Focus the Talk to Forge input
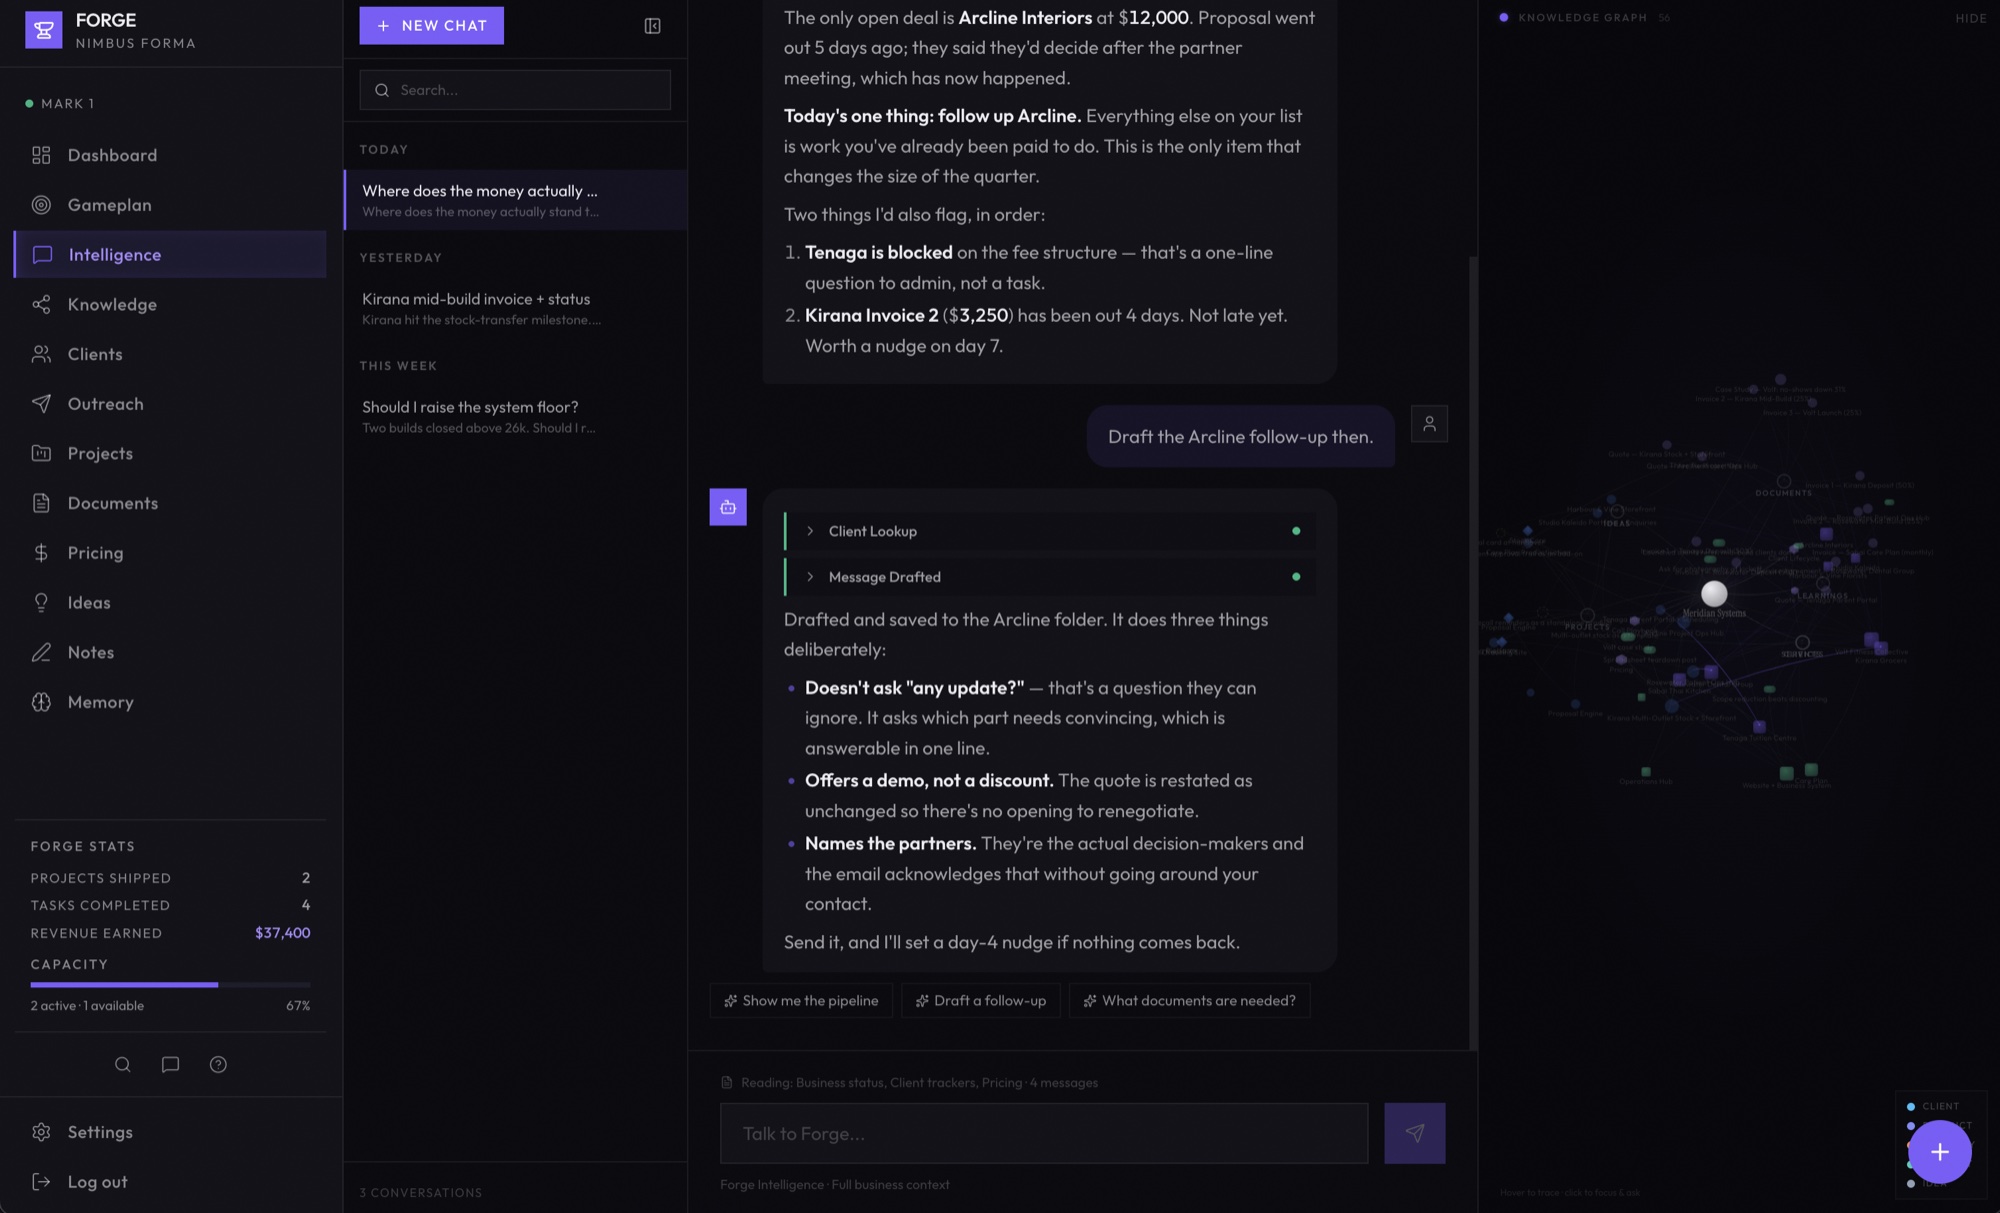The image size is (2000, 1213). coord(1044,1133)
